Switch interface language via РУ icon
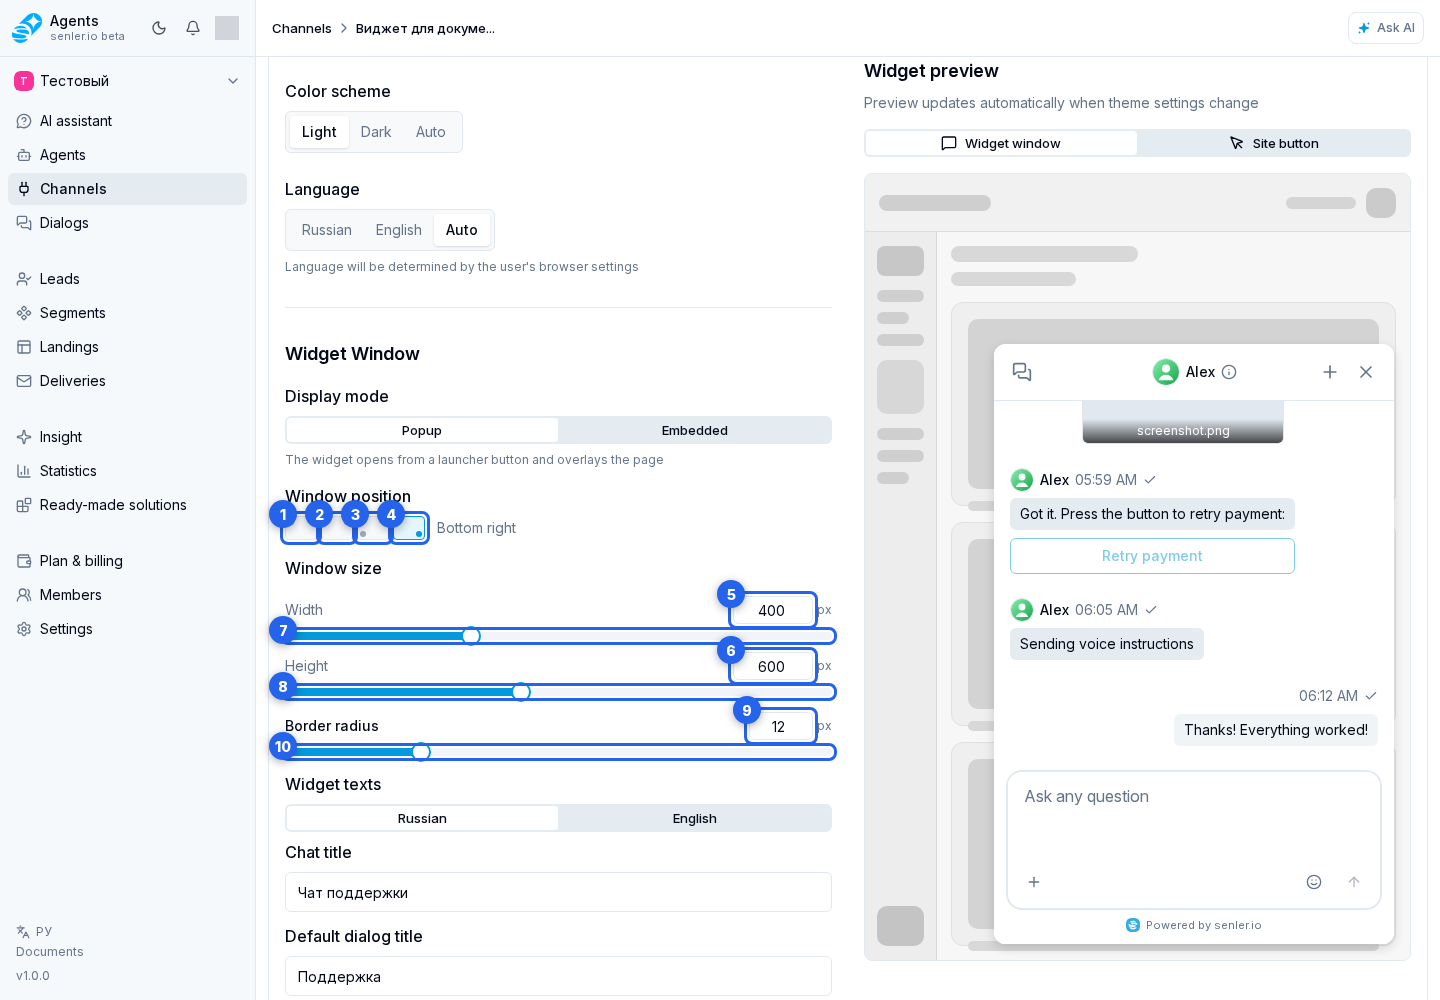1440x1000 pixels. [x=34, y=931]
